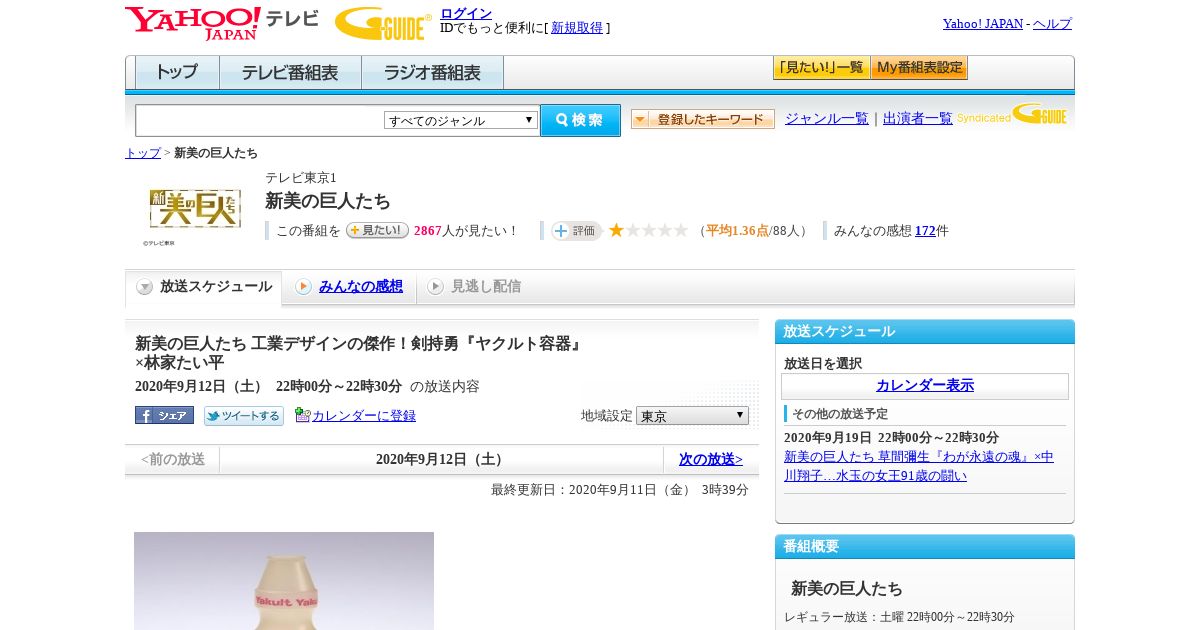The width and height of the screenshot is (1200, 630).
Task: Click 平均1.36点 rating text
Action: coord(738,230)
